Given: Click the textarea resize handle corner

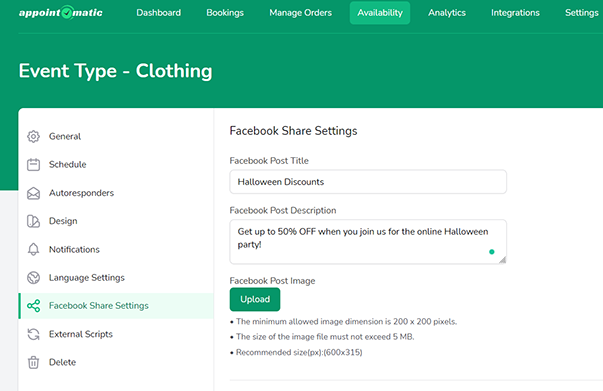Looking at the screenshot, I should 502,260.
